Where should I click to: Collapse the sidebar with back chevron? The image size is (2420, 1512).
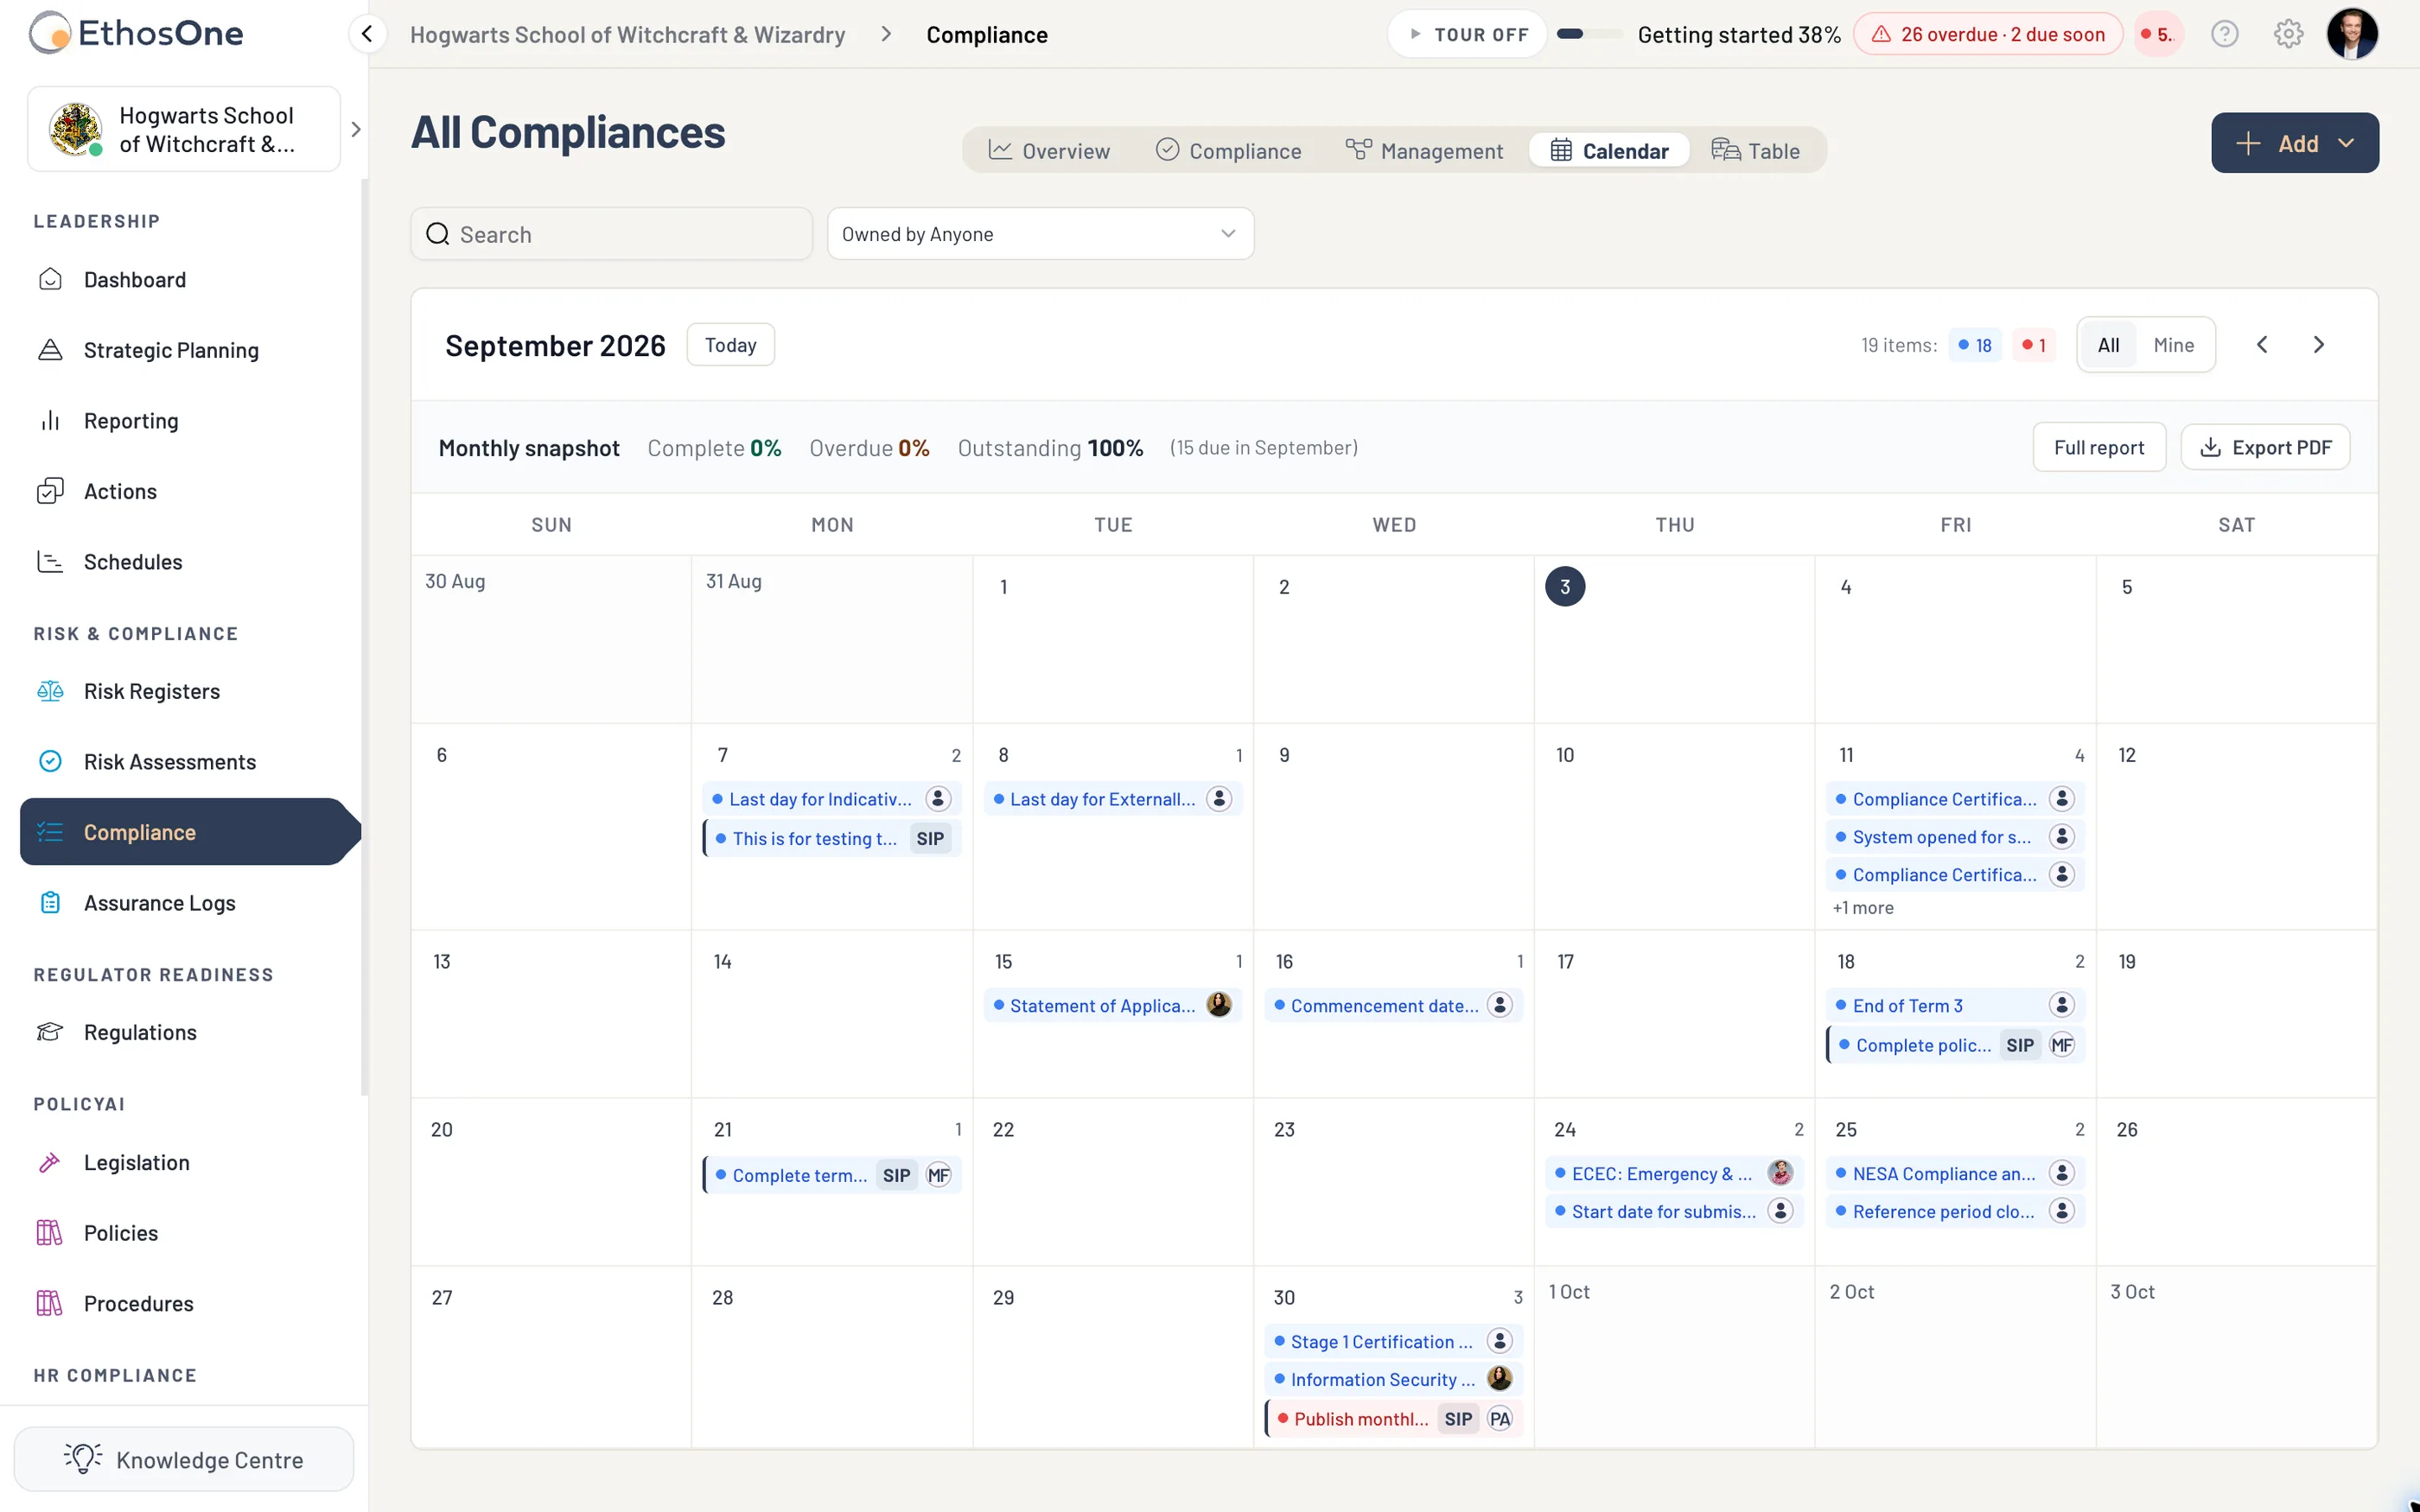[367, 34]
